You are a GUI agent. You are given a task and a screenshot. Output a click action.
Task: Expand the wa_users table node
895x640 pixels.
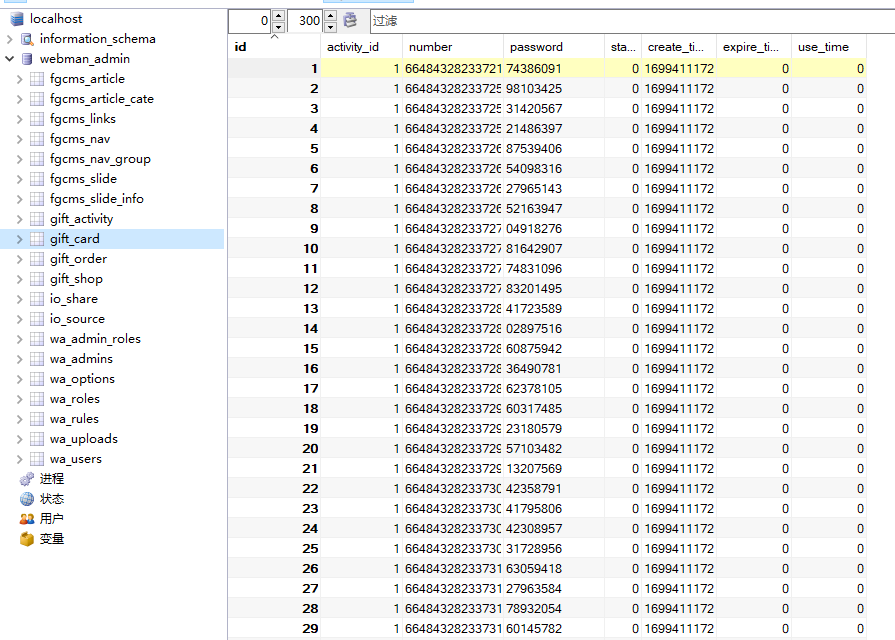click(19, 458)
